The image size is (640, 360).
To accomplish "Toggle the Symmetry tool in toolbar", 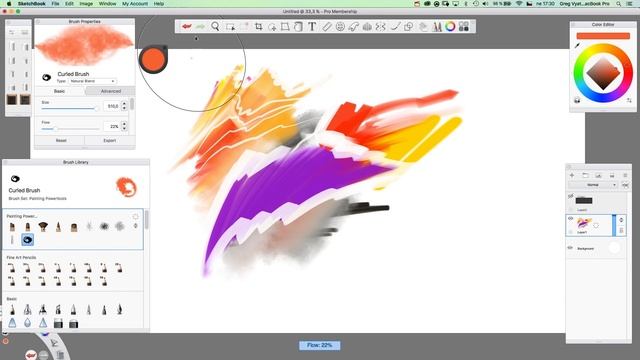I will [x=380, y=27].
